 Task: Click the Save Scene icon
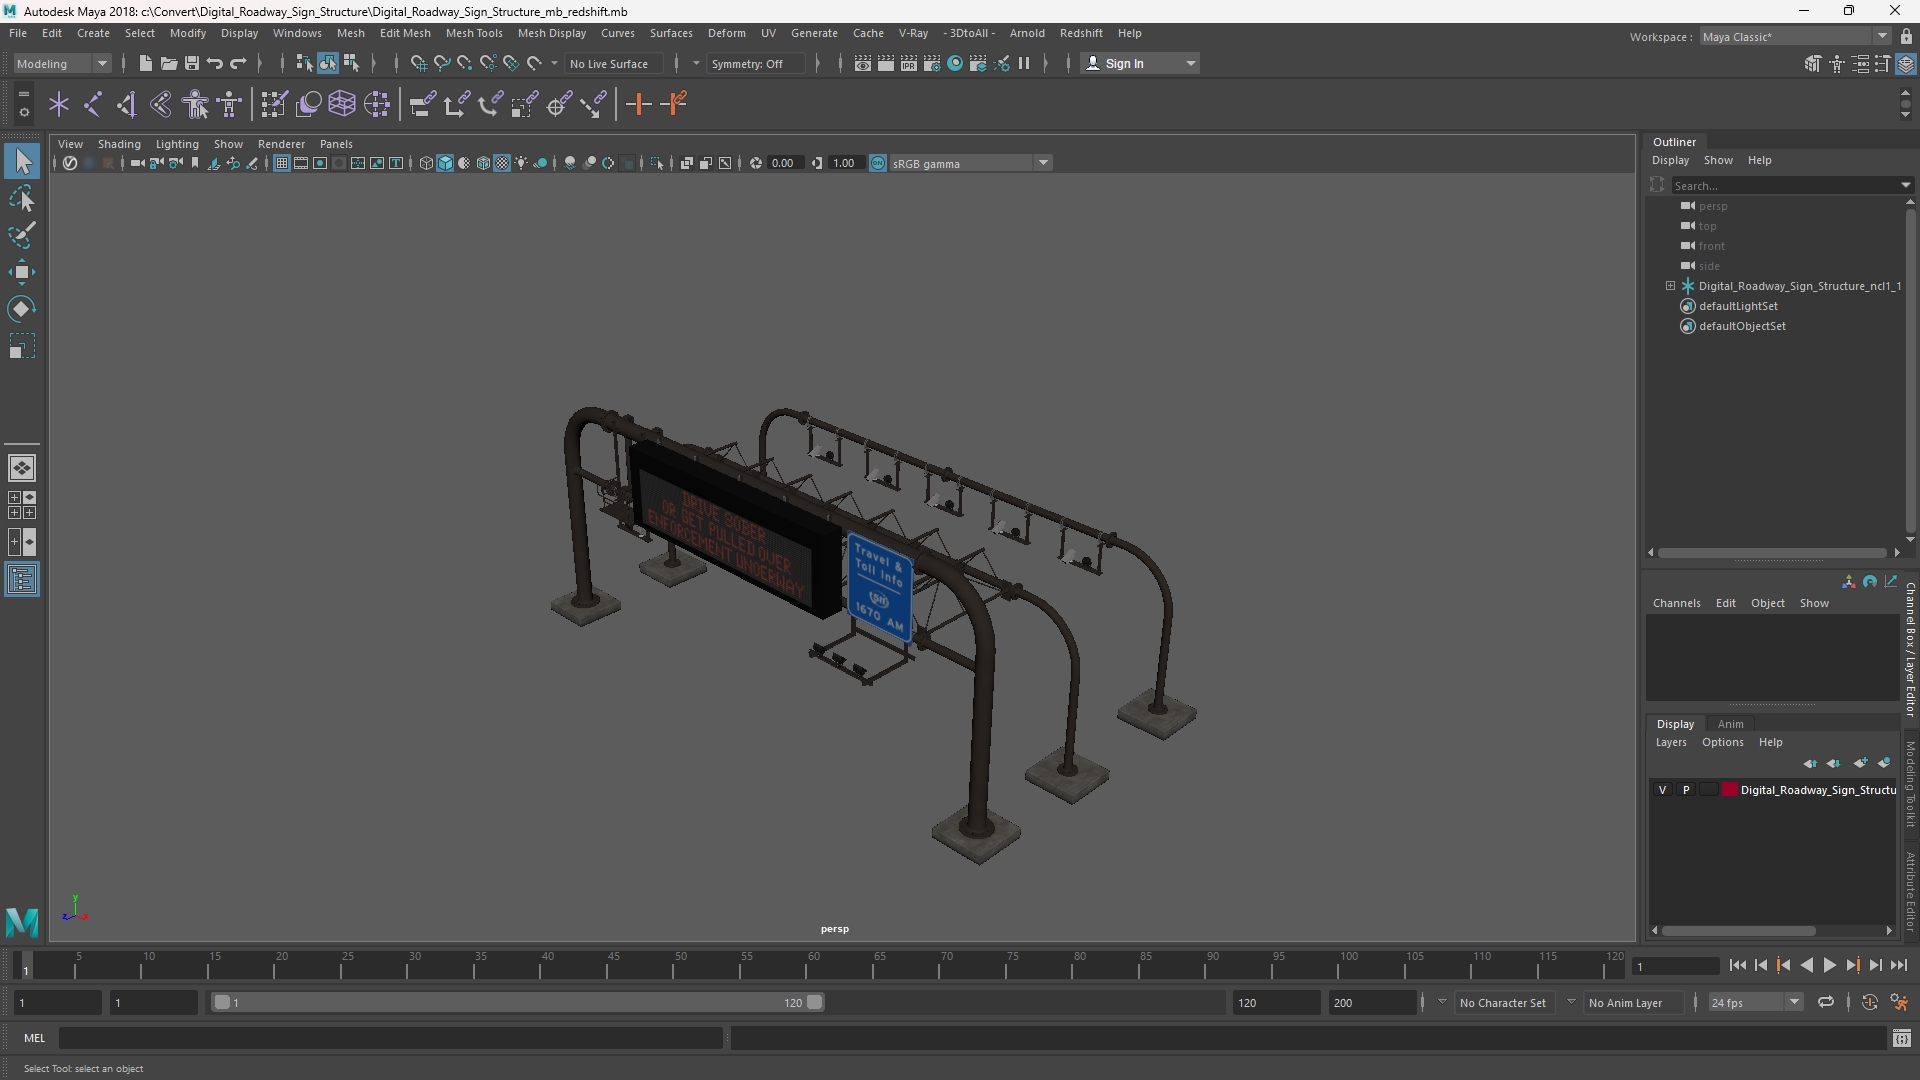pyautogui.click(x=191, y=64)
